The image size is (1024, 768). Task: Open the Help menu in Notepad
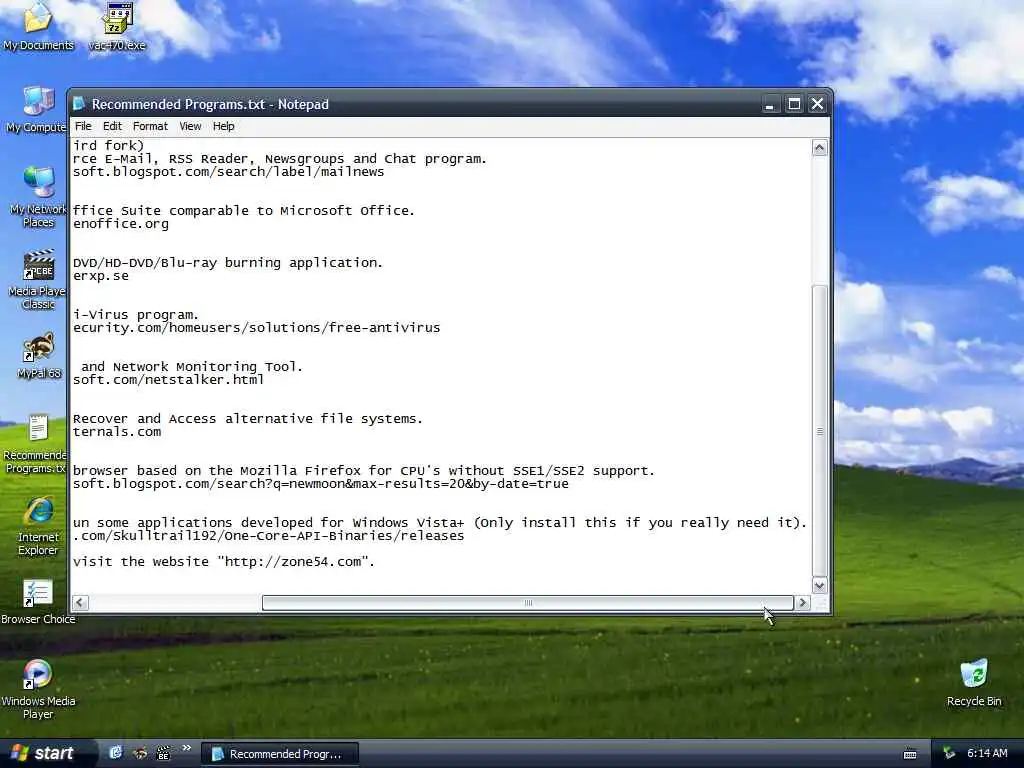coord(223,126)
